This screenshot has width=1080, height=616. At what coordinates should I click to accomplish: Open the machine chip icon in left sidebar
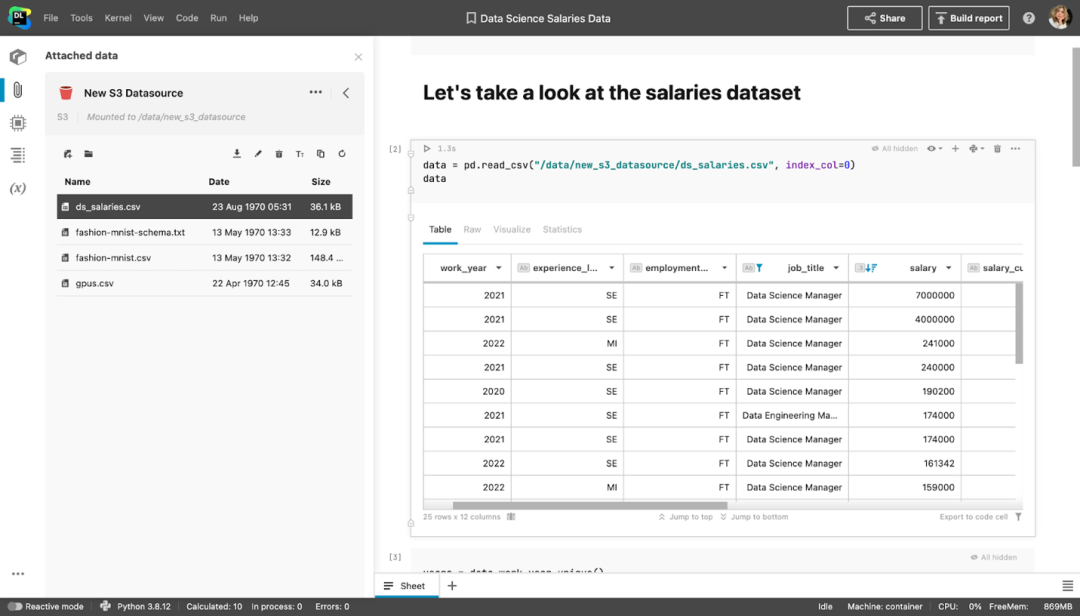coord(18,123)
